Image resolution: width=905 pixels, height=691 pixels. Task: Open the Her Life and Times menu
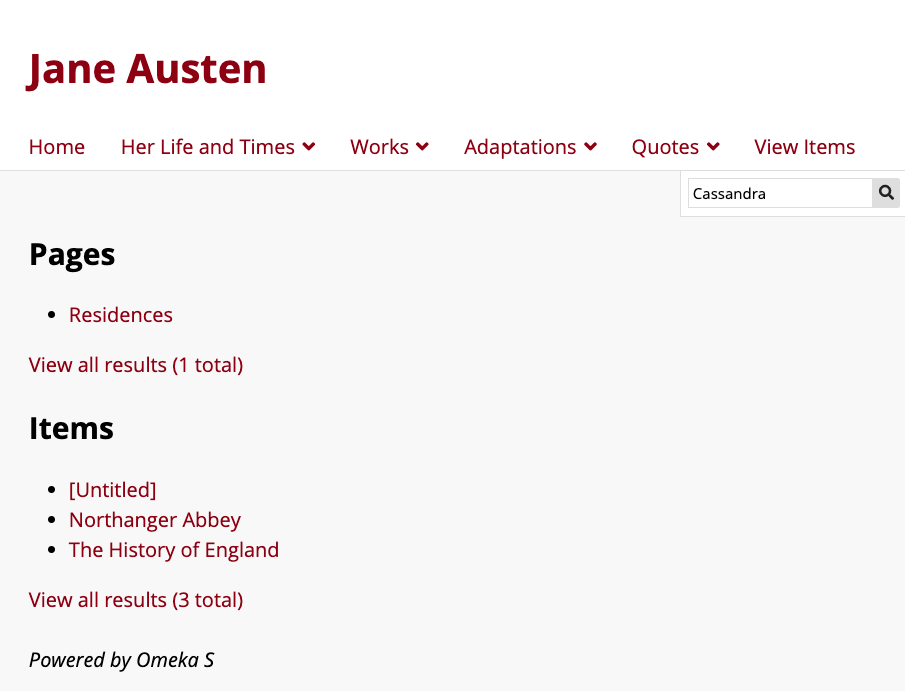tap(208, 147)
